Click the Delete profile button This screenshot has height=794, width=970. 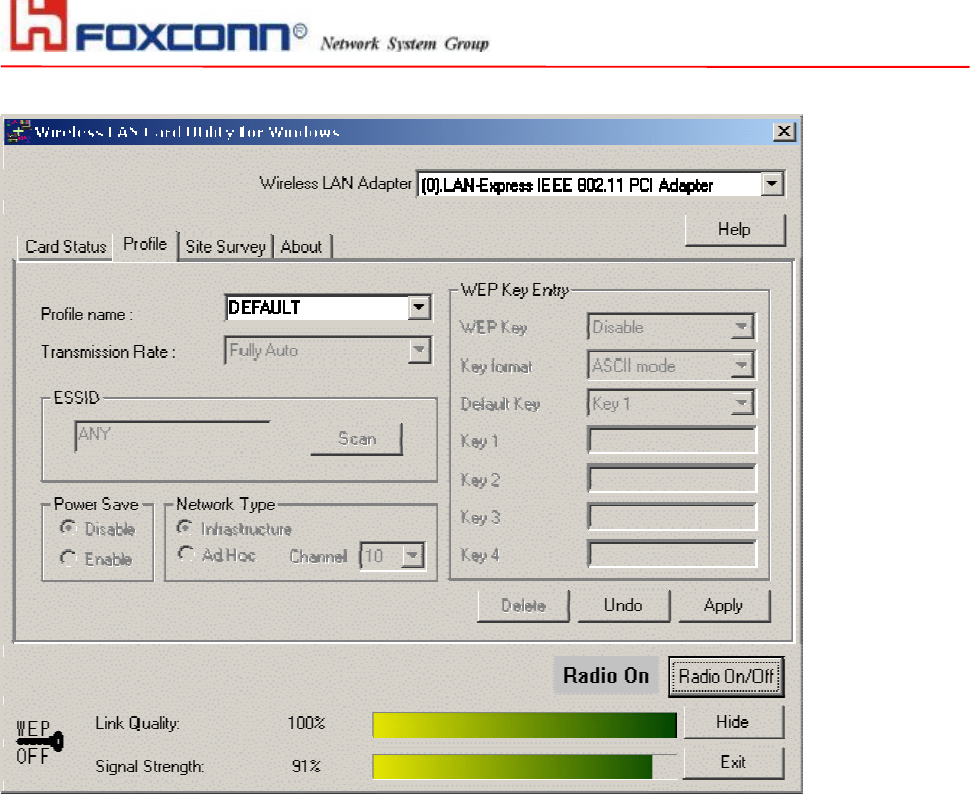tap(523, 606)
